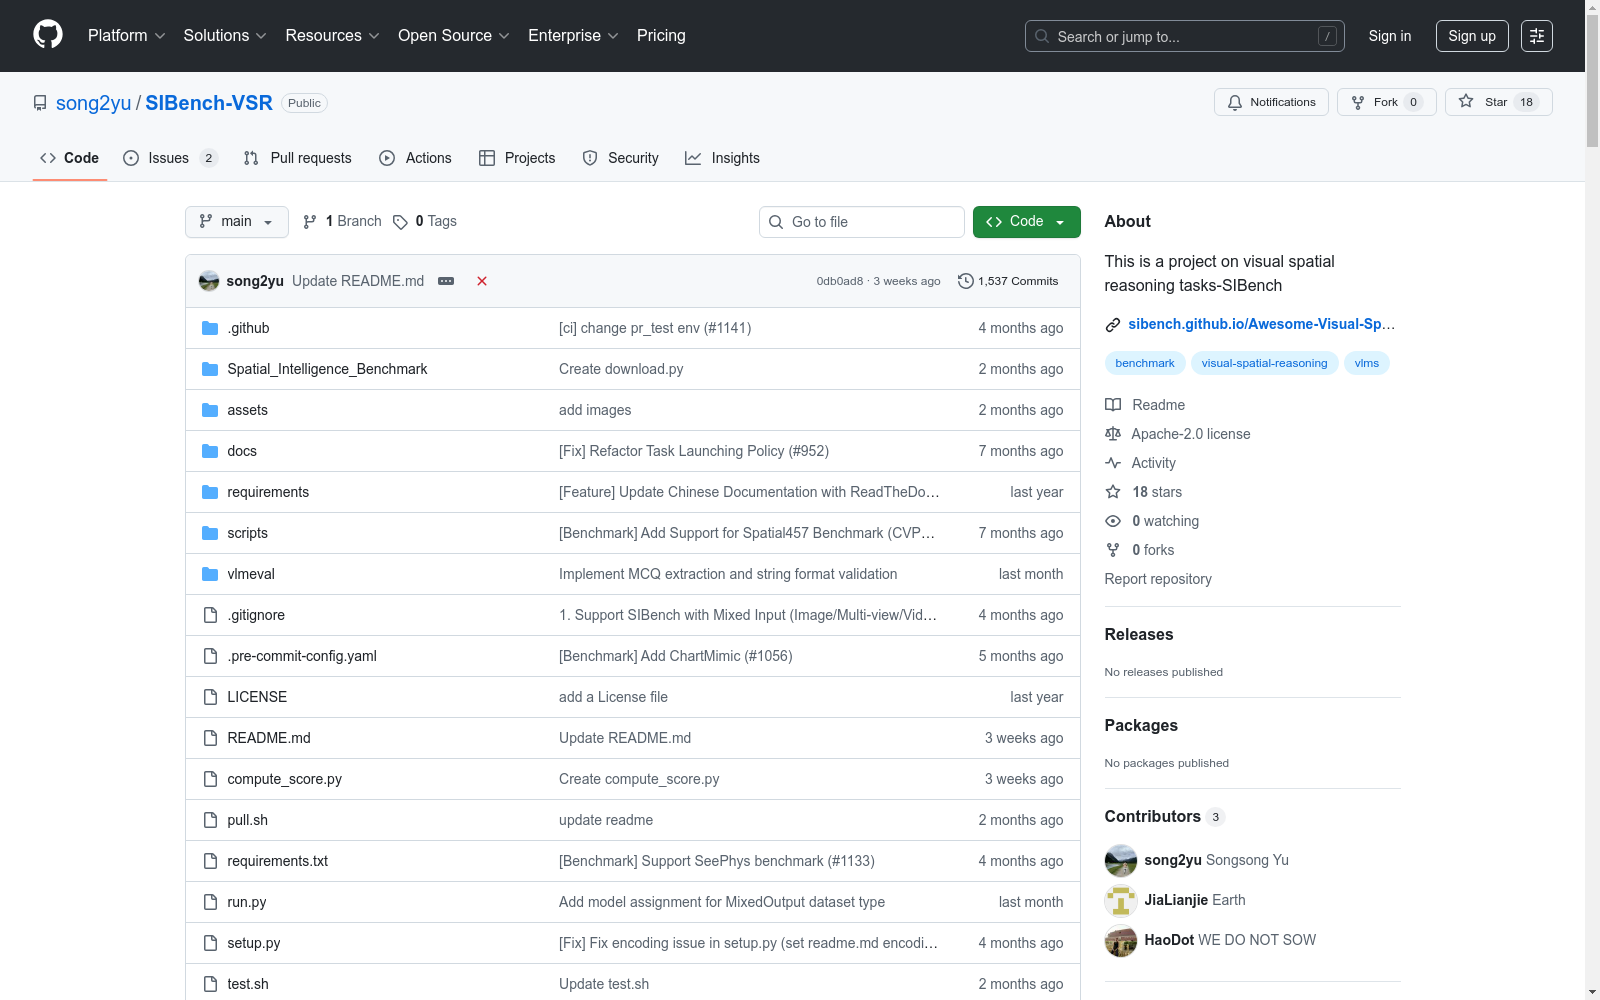1600x1000 pixels.
Task: Expand commit message ellipsis icon
Action: click(x=446, y=281)
